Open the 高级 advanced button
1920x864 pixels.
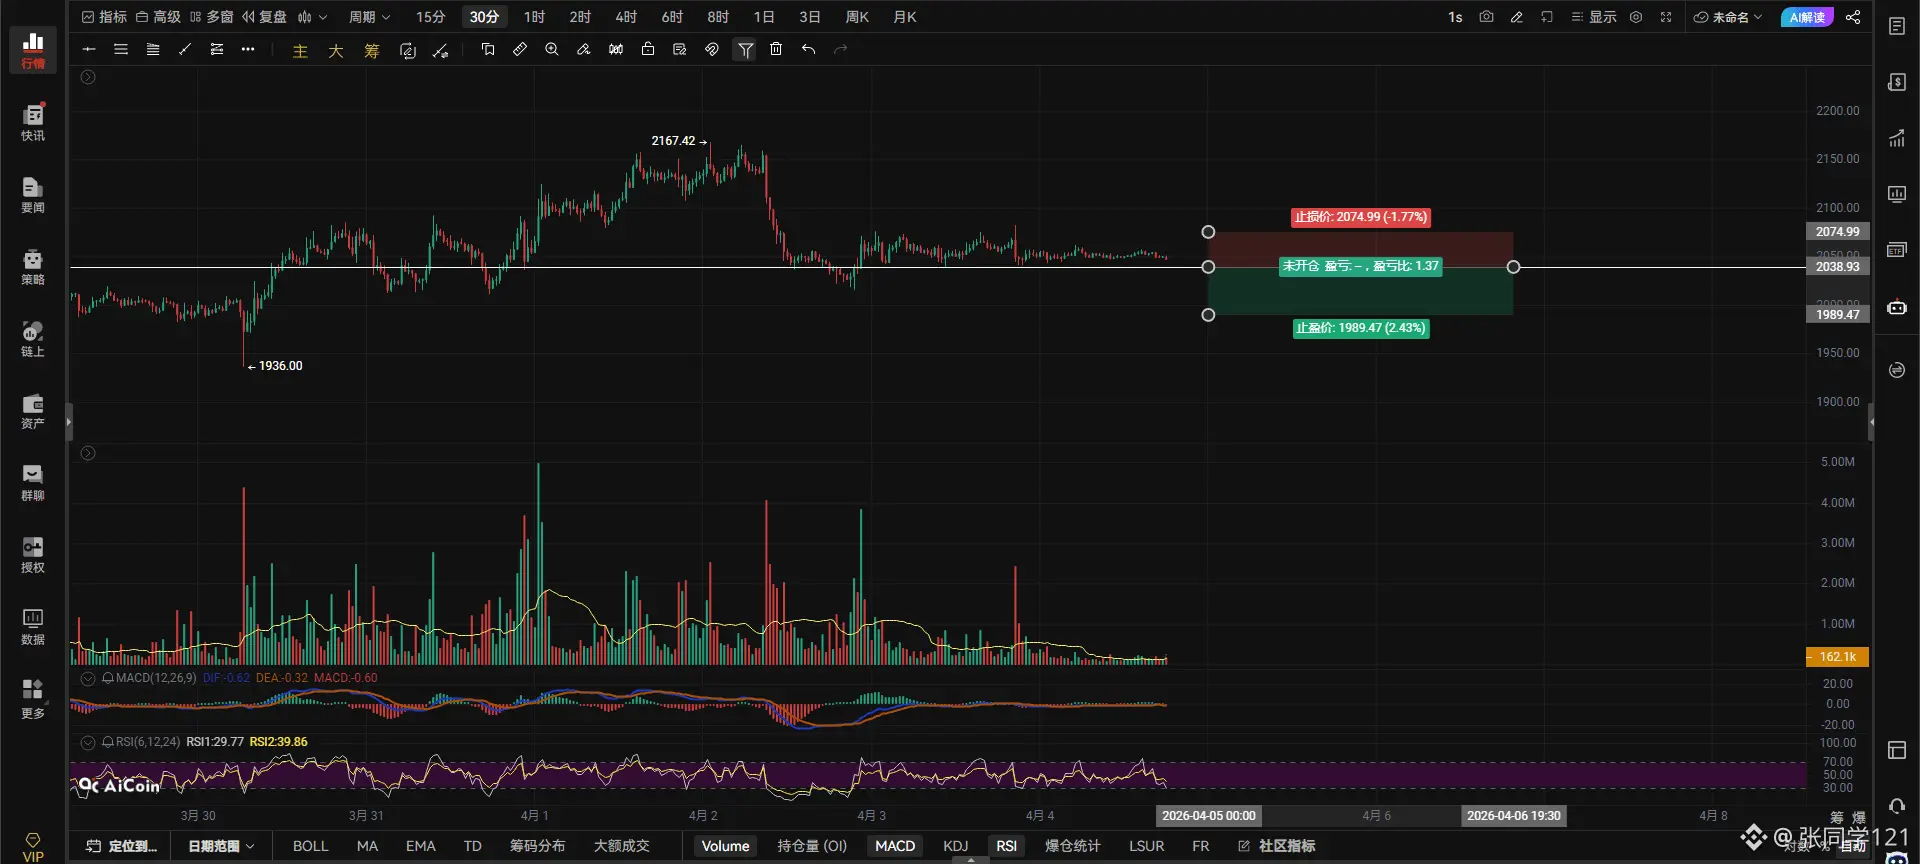[158, 17]
